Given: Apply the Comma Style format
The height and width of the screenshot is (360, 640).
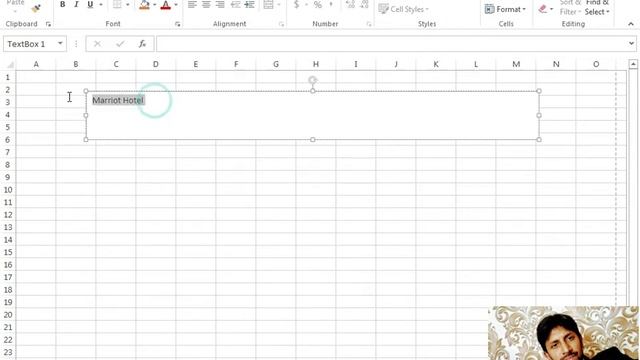Looking at the screenshot, I should [331, 4].
